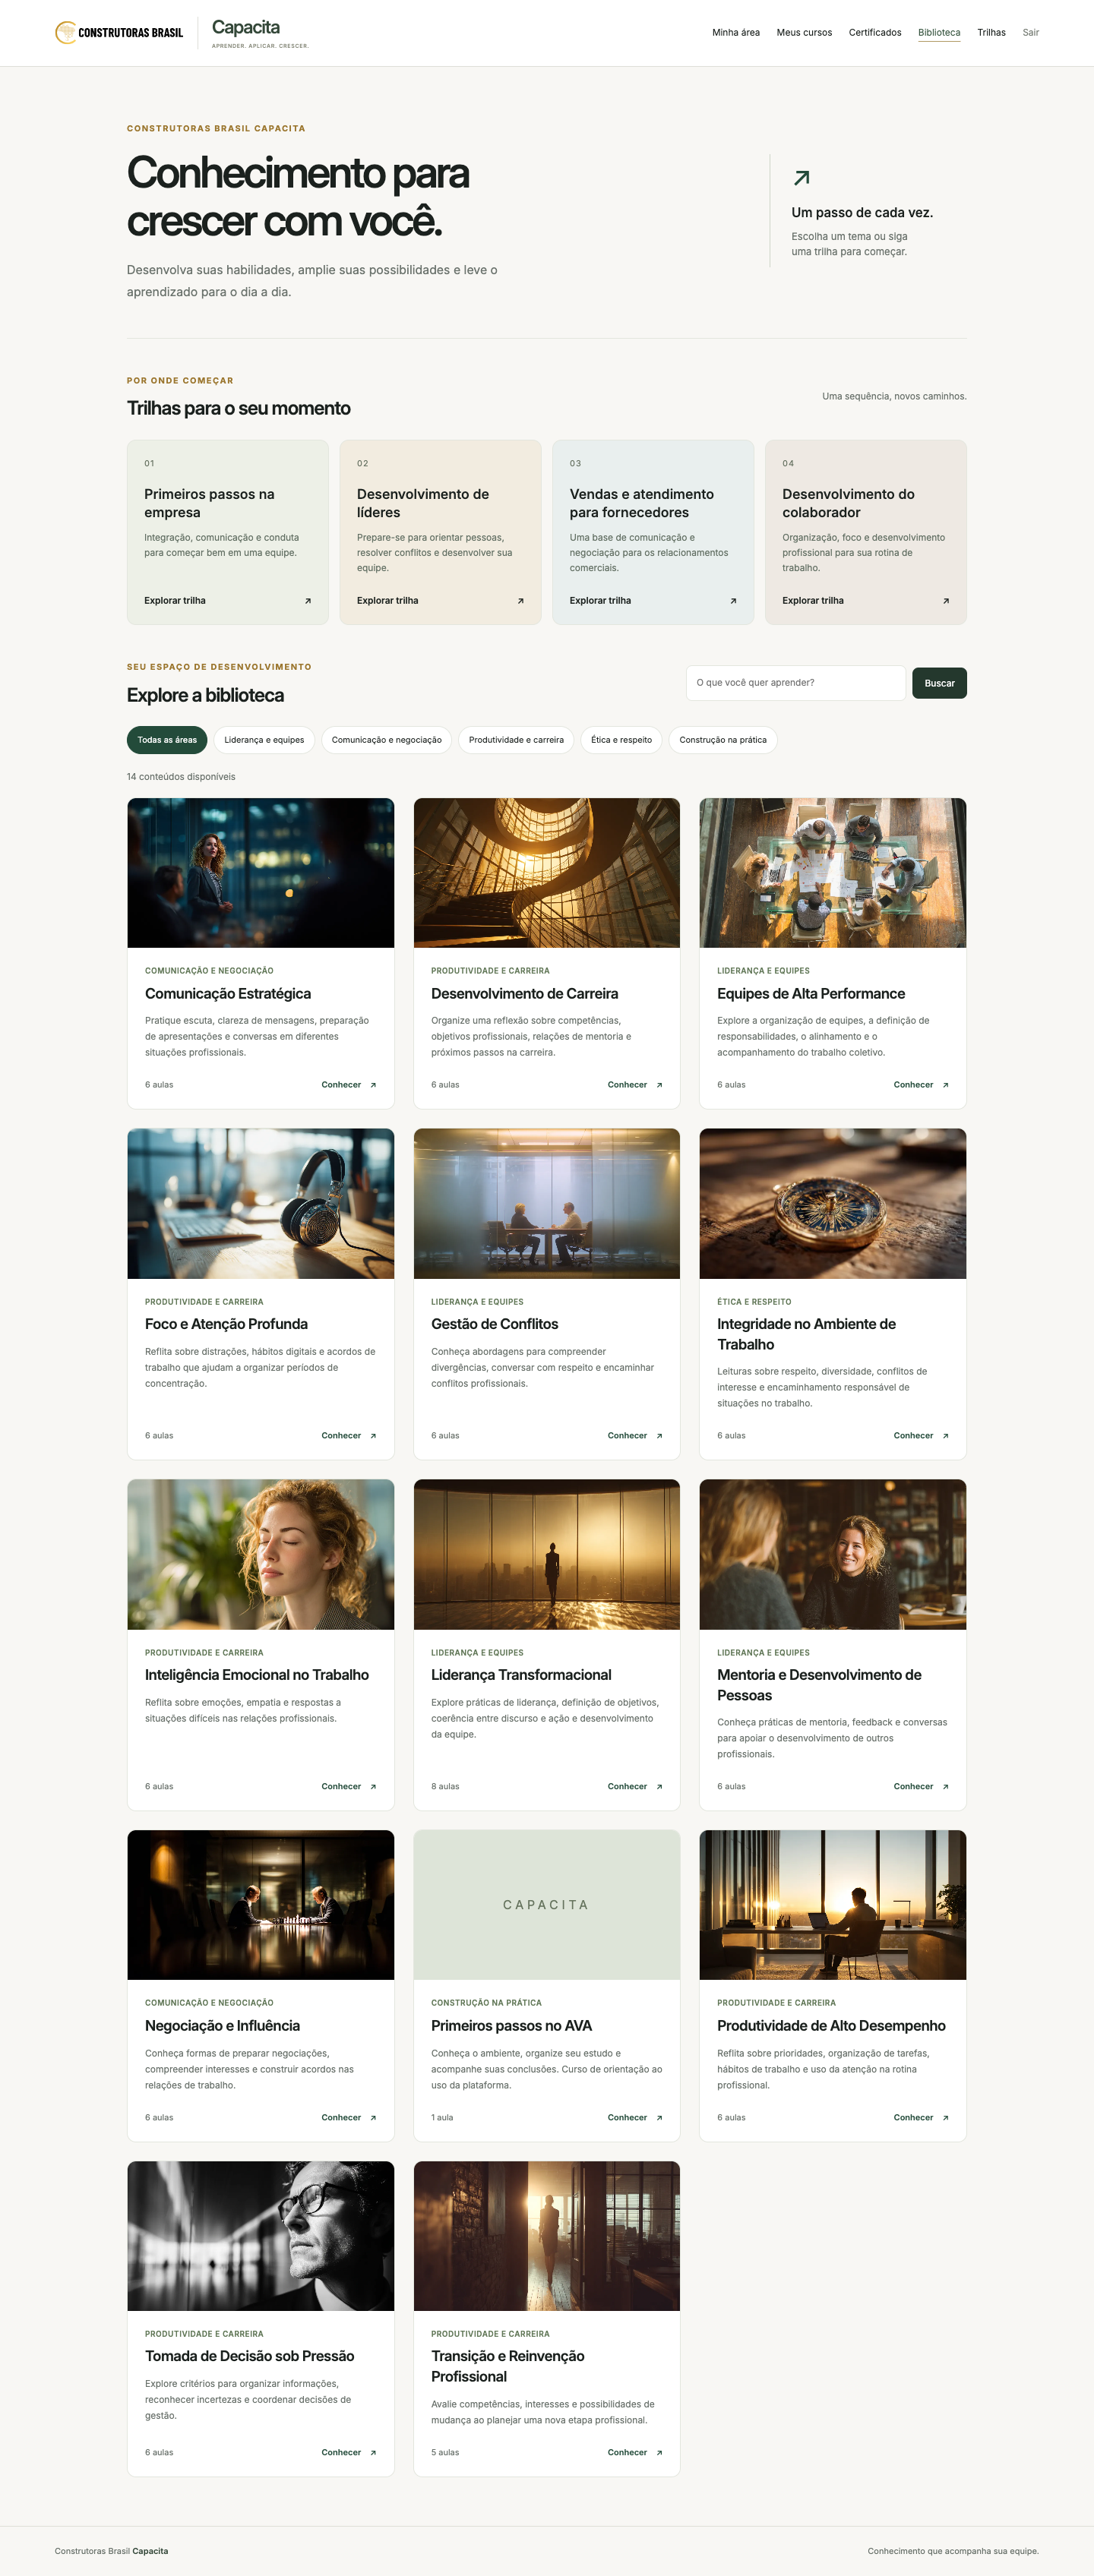Select the 'Todas as áreas' filter chip
Viewport: 1094px width, 2576px height.
(x=167, y=740)
